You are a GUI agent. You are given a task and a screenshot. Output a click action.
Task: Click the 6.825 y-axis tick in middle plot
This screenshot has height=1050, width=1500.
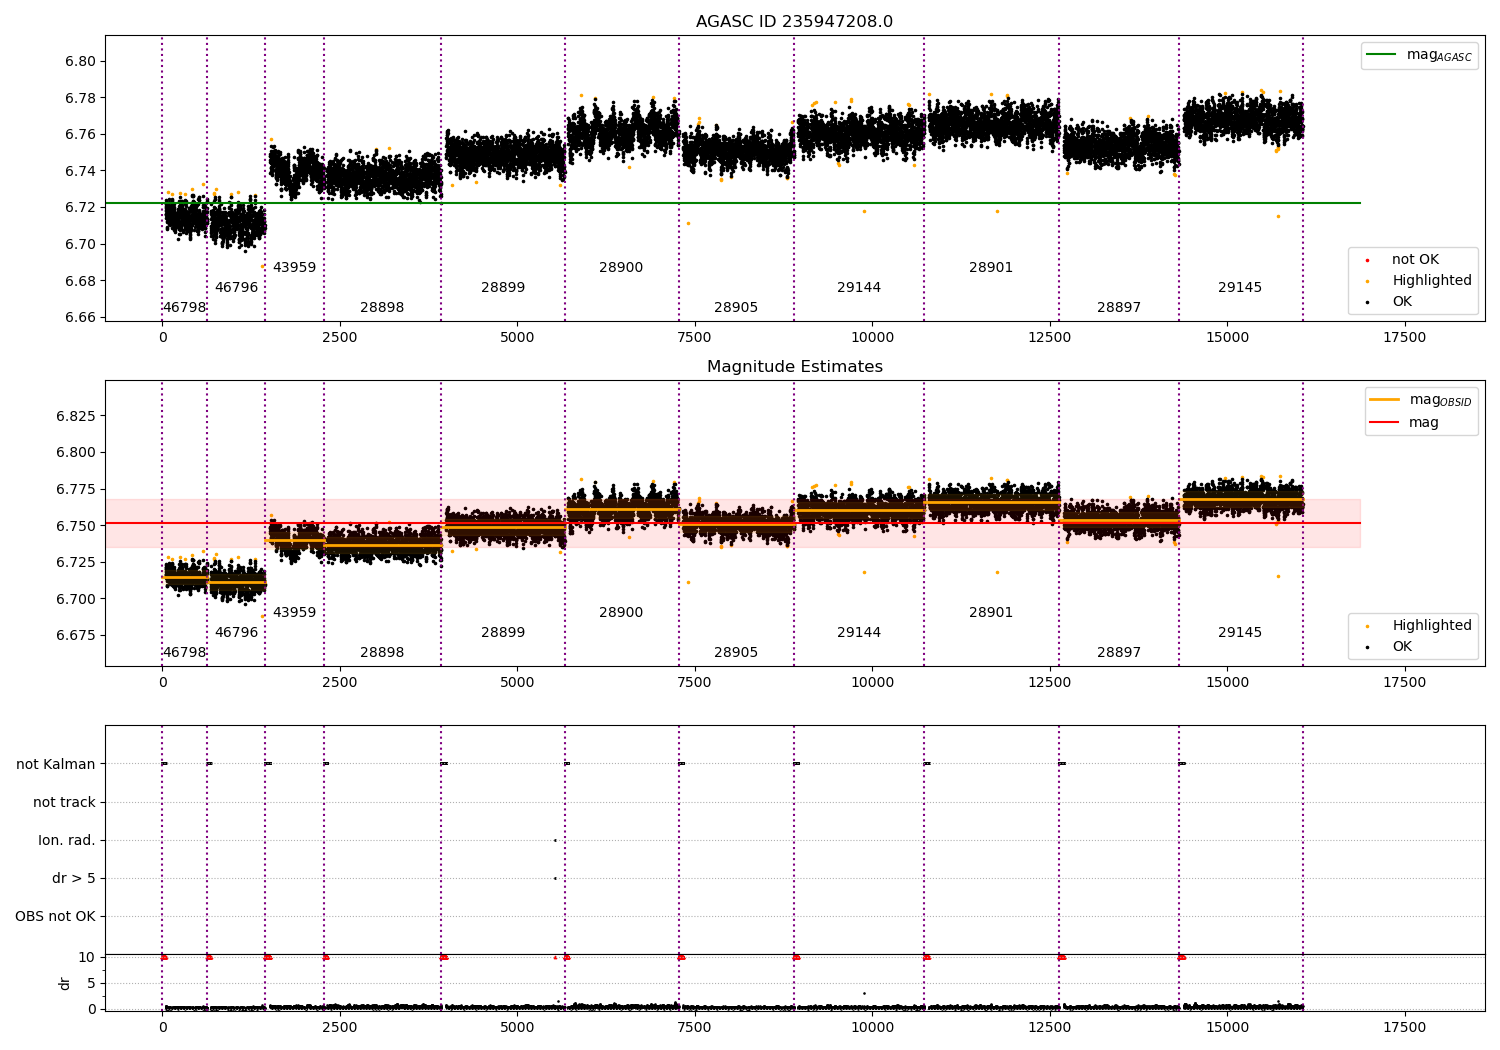[76, 416]
